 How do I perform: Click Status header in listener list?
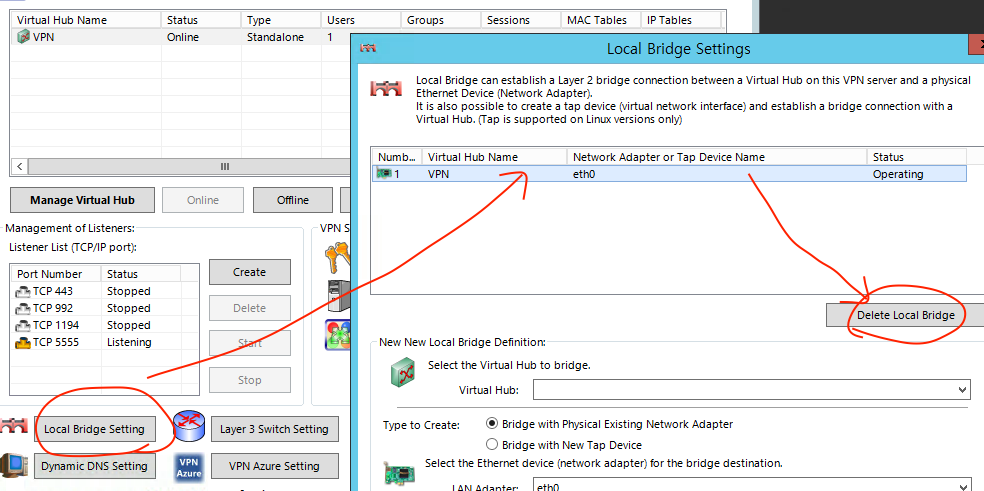click(141, 274)
